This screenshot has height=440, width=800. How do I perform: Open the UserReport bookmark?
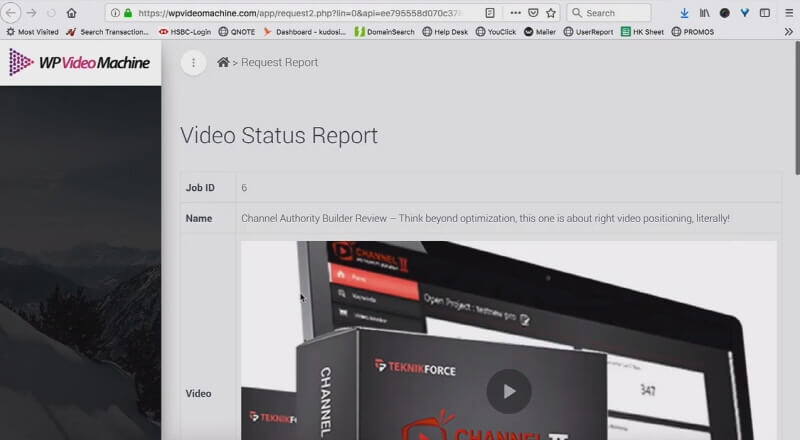(x=588, y=32)
